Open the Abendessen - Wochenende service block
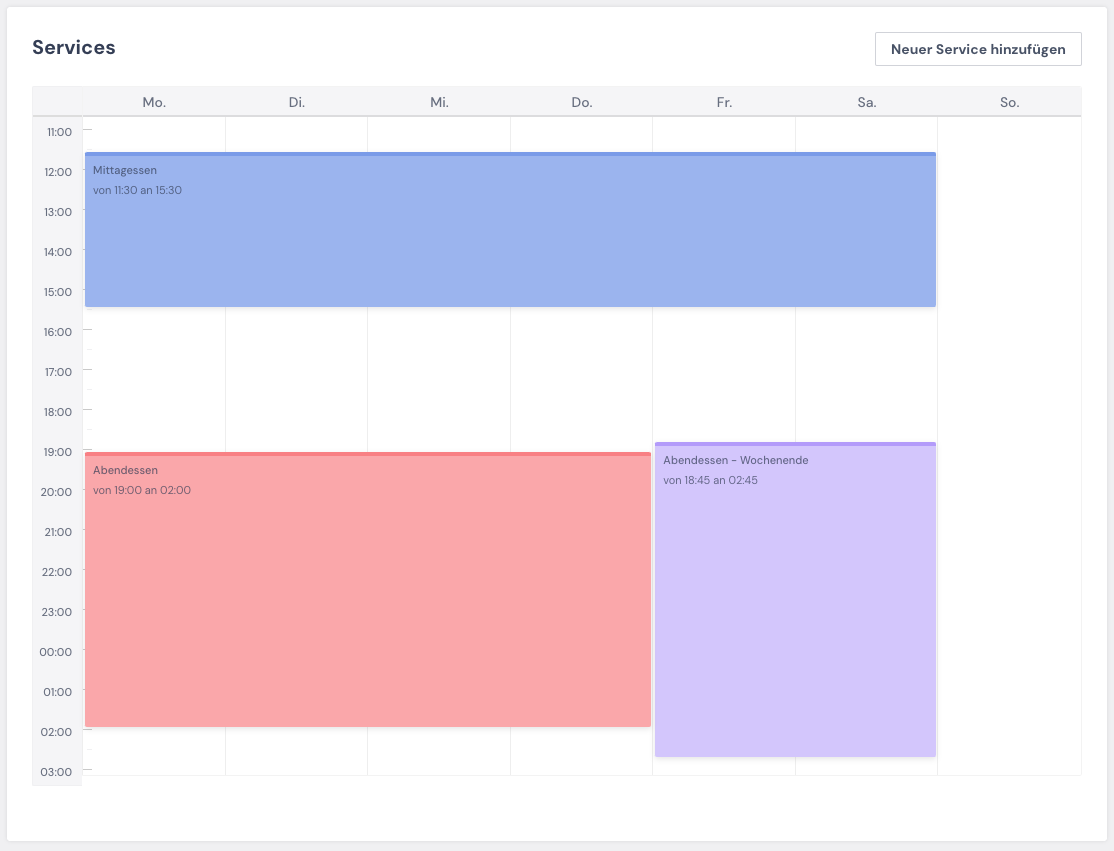The width and height of the screenshot is (1114, 851). tap(795, 600)
